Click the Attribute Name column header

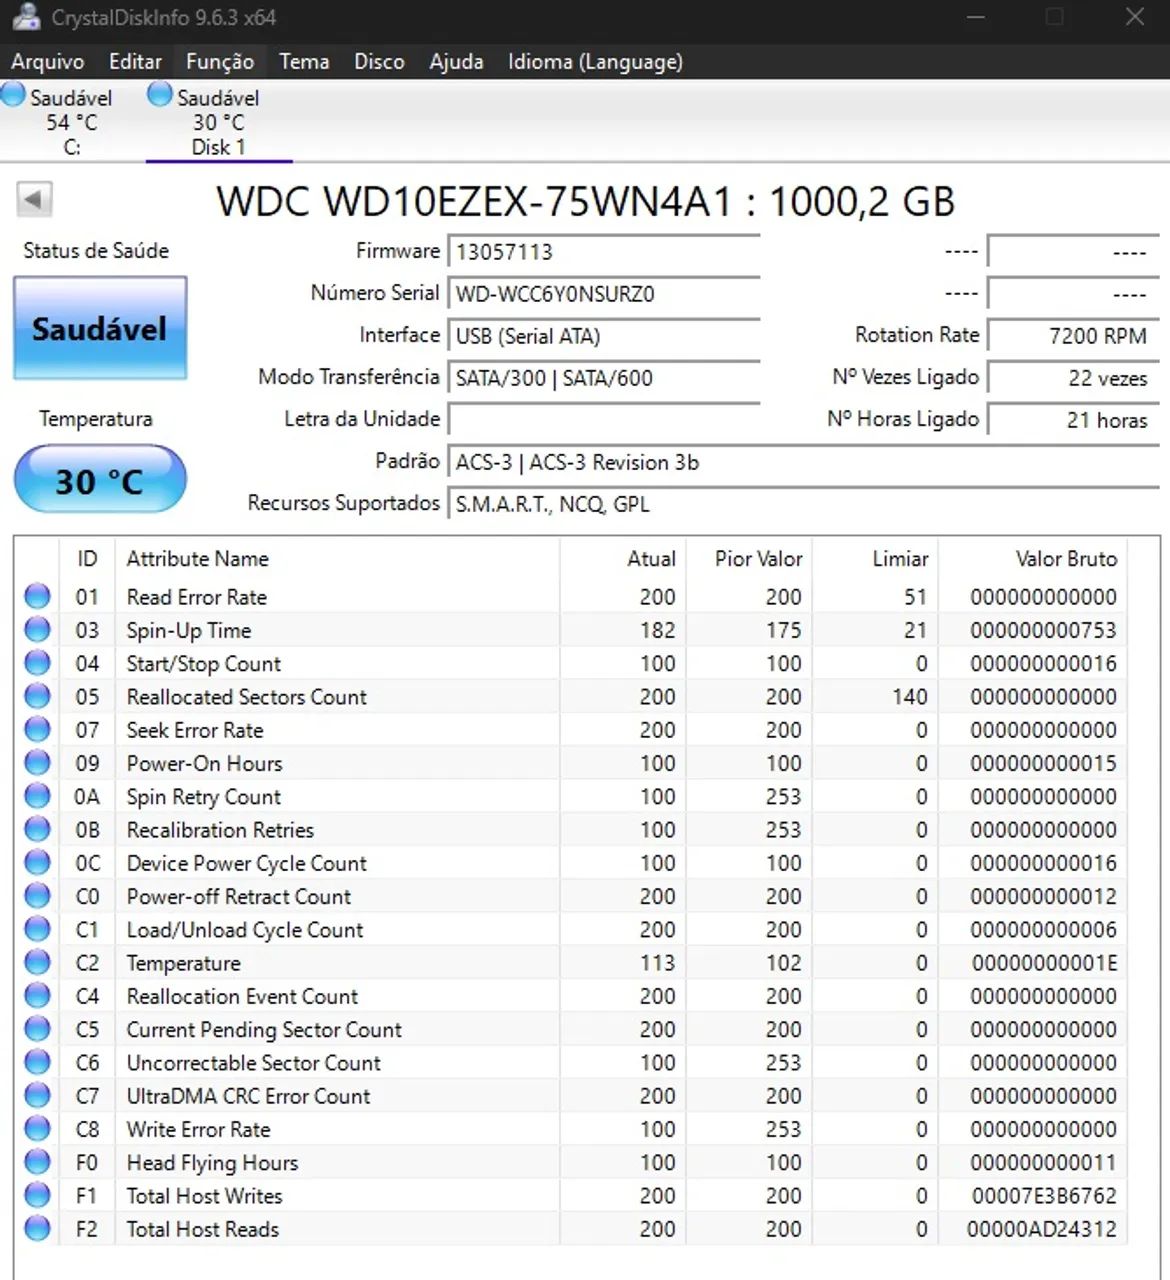click(337, 559)
